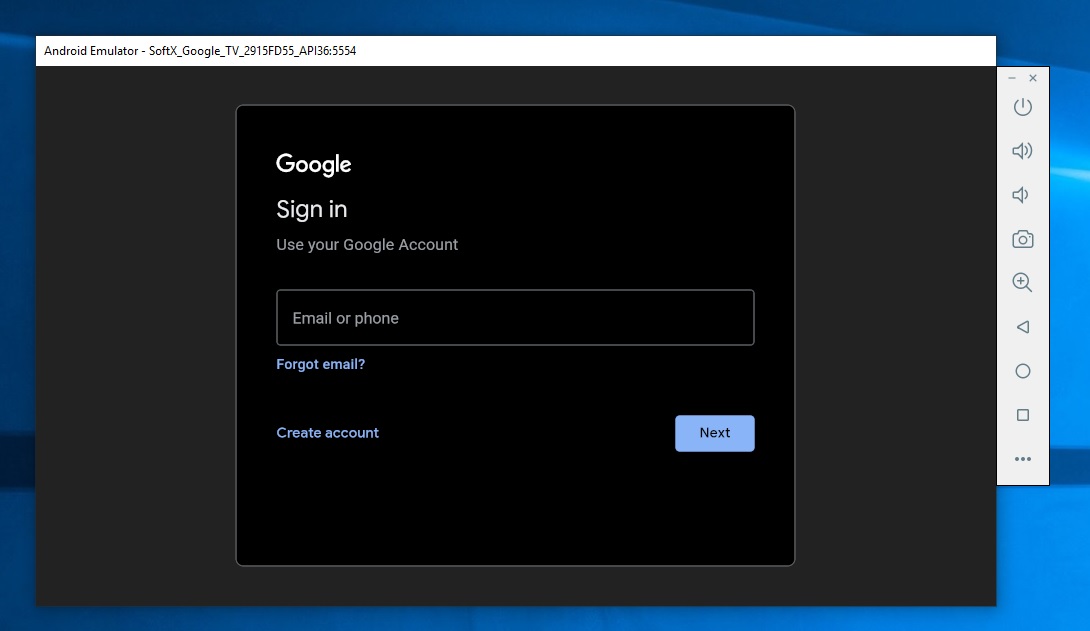This screenshot has height=631, width=1090.
Task: Focus the Email or phone field
Action: click(515, 318)
